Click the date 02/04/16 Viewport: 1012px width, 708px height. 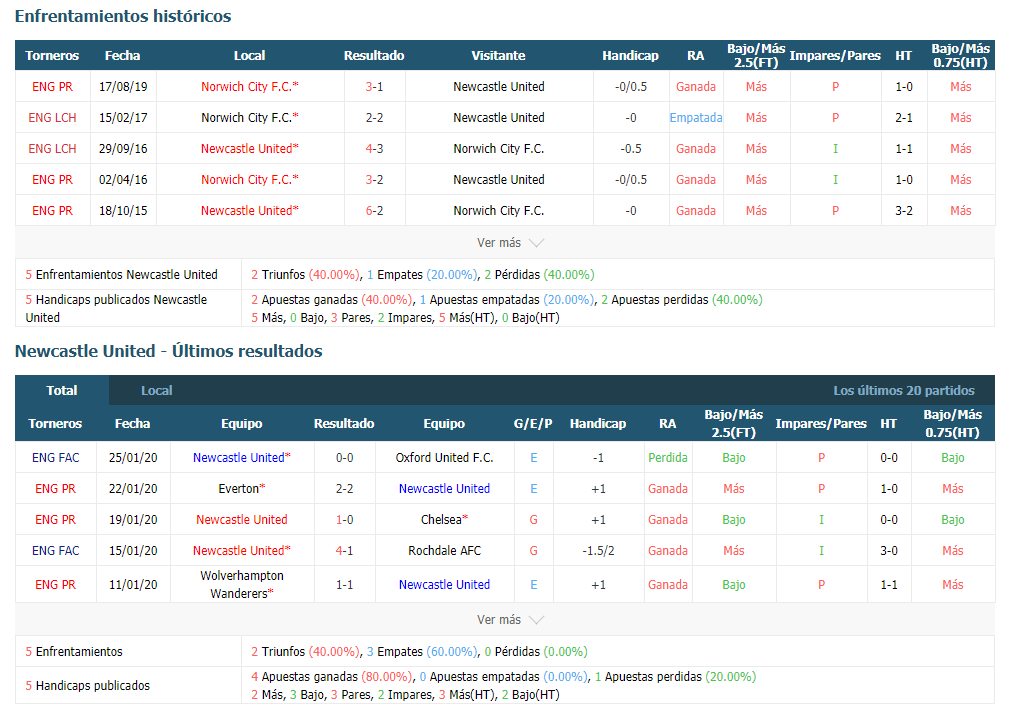pyautogui.click(x=123, y=179)
